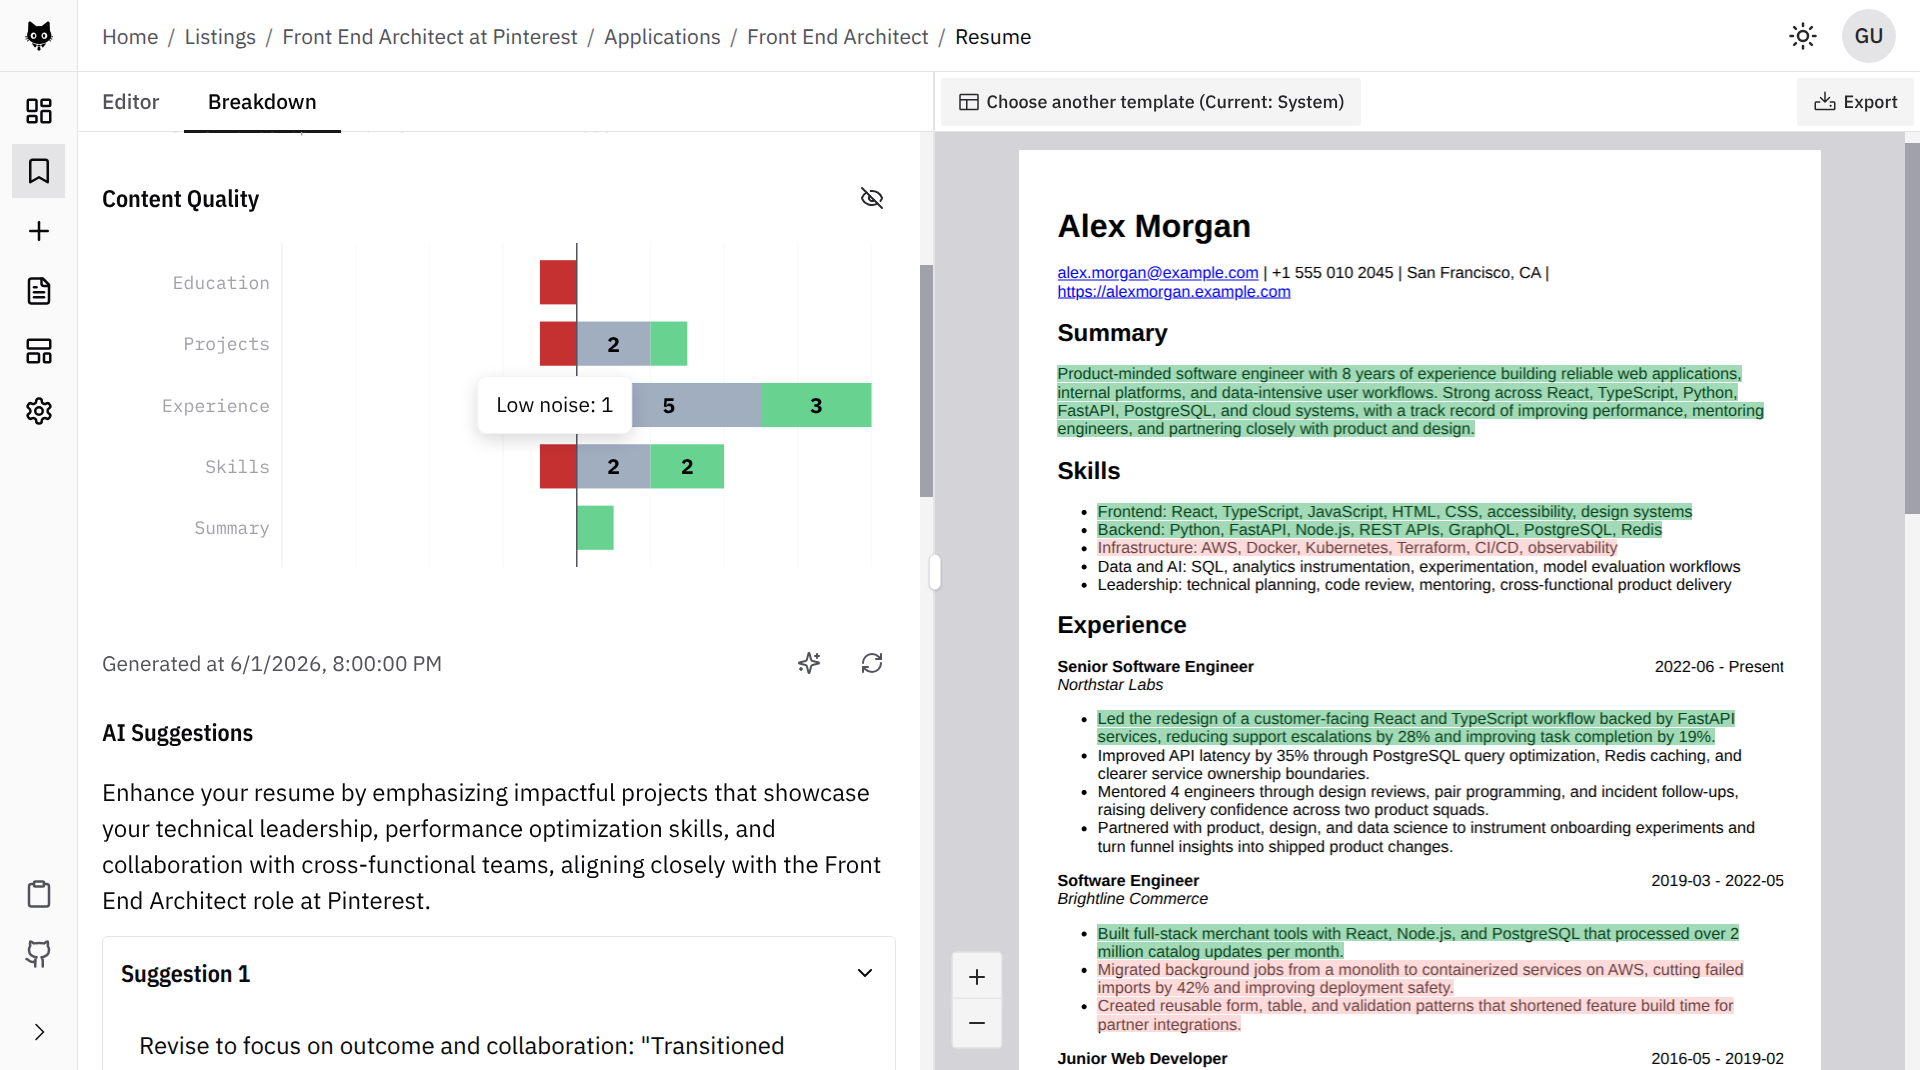Open the templates layout icon in sidebar
The image size is (1920, 1070).
(x=38, y=351)
